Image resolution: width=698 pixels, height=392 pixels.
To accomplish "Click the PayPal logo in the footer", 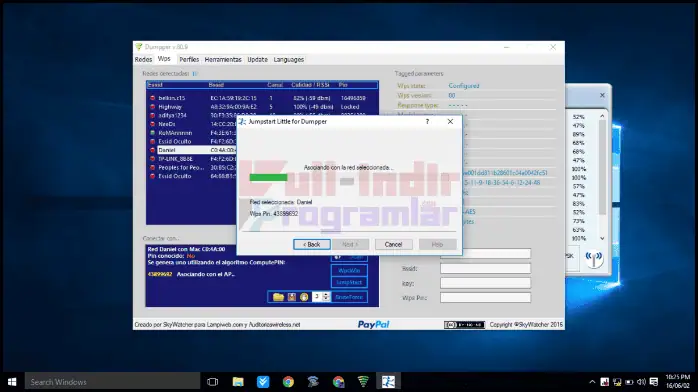I will point(373,324).
